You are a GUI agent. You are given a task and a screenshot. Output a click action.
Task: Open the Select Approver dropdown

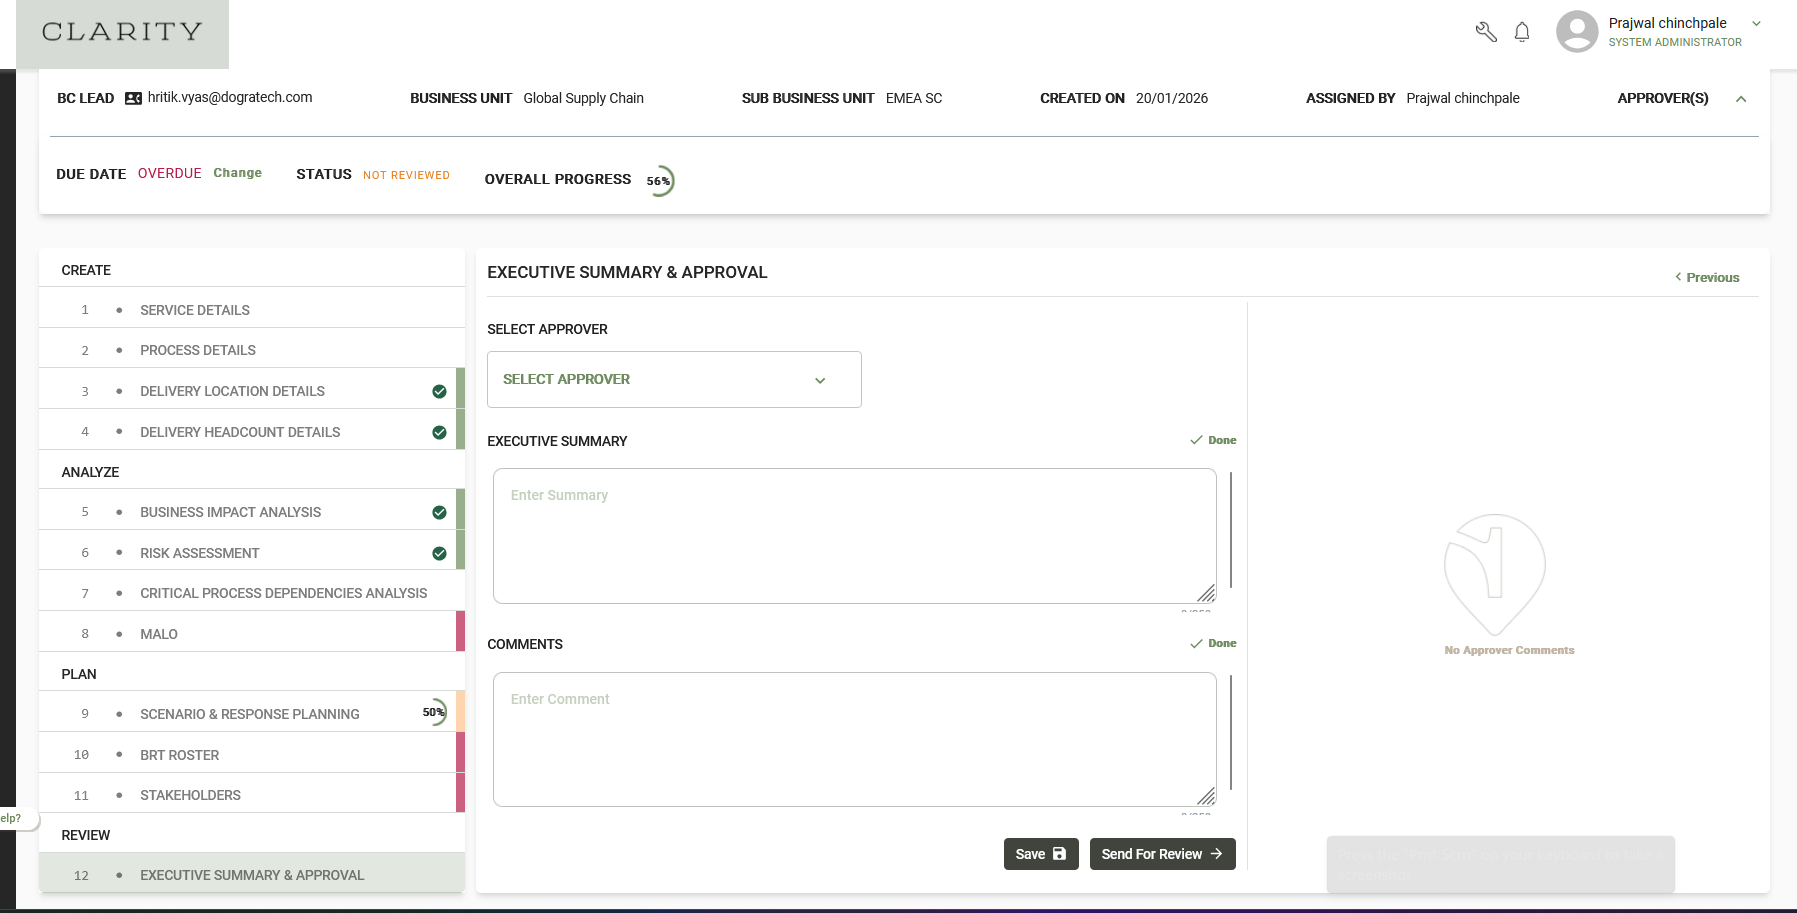click(674, 379)
